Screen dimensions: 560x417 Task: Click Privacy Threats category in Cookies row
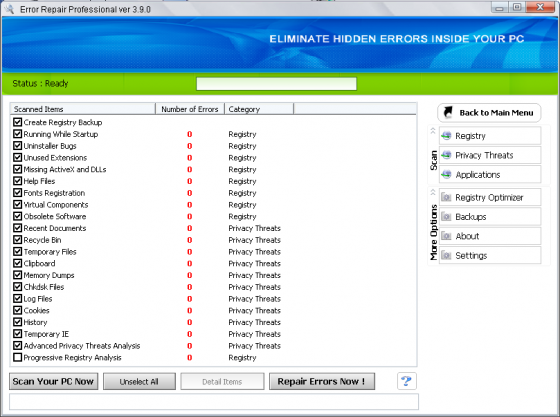[x=254, y=311]
